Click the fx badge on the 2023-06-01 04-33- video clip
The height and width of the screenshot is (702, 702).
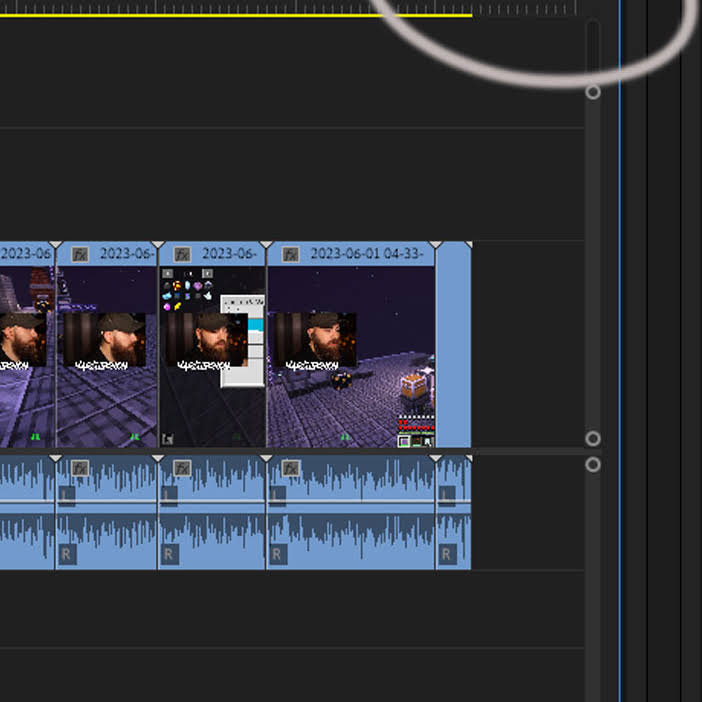click(290, 255)
